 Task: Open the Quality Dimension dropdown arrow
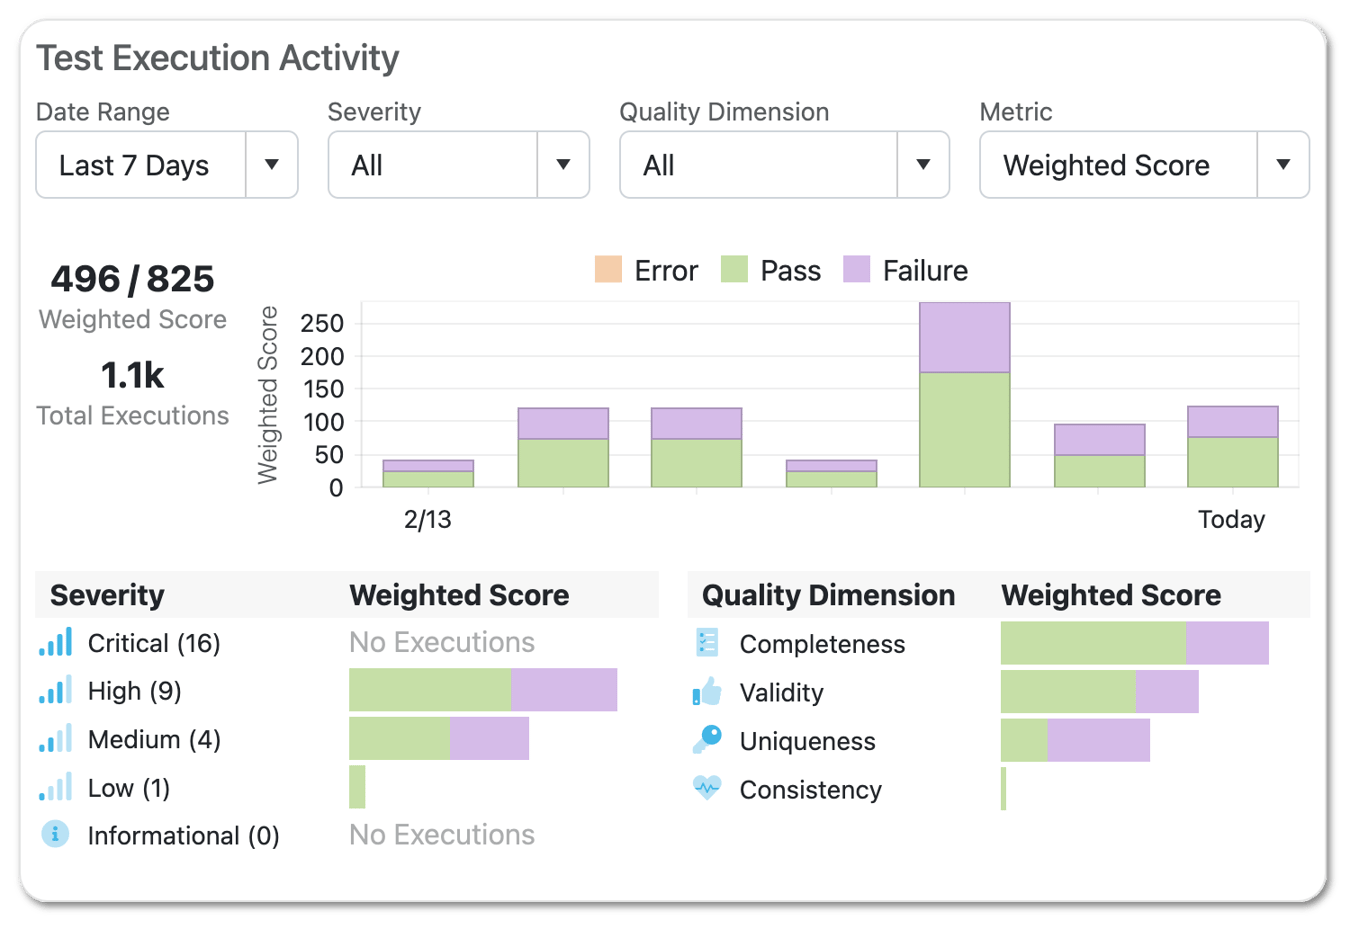923,165
